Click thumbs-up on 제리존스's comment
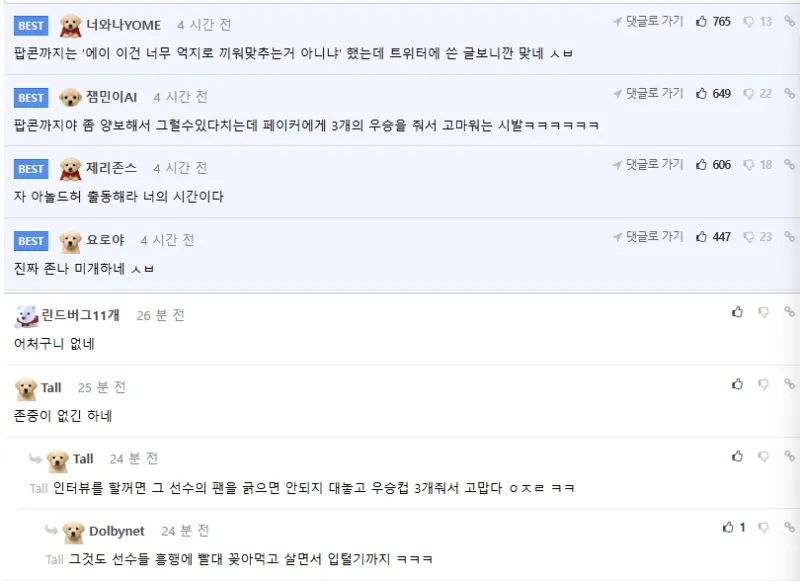800x581 pixels. tap(702, 165)
